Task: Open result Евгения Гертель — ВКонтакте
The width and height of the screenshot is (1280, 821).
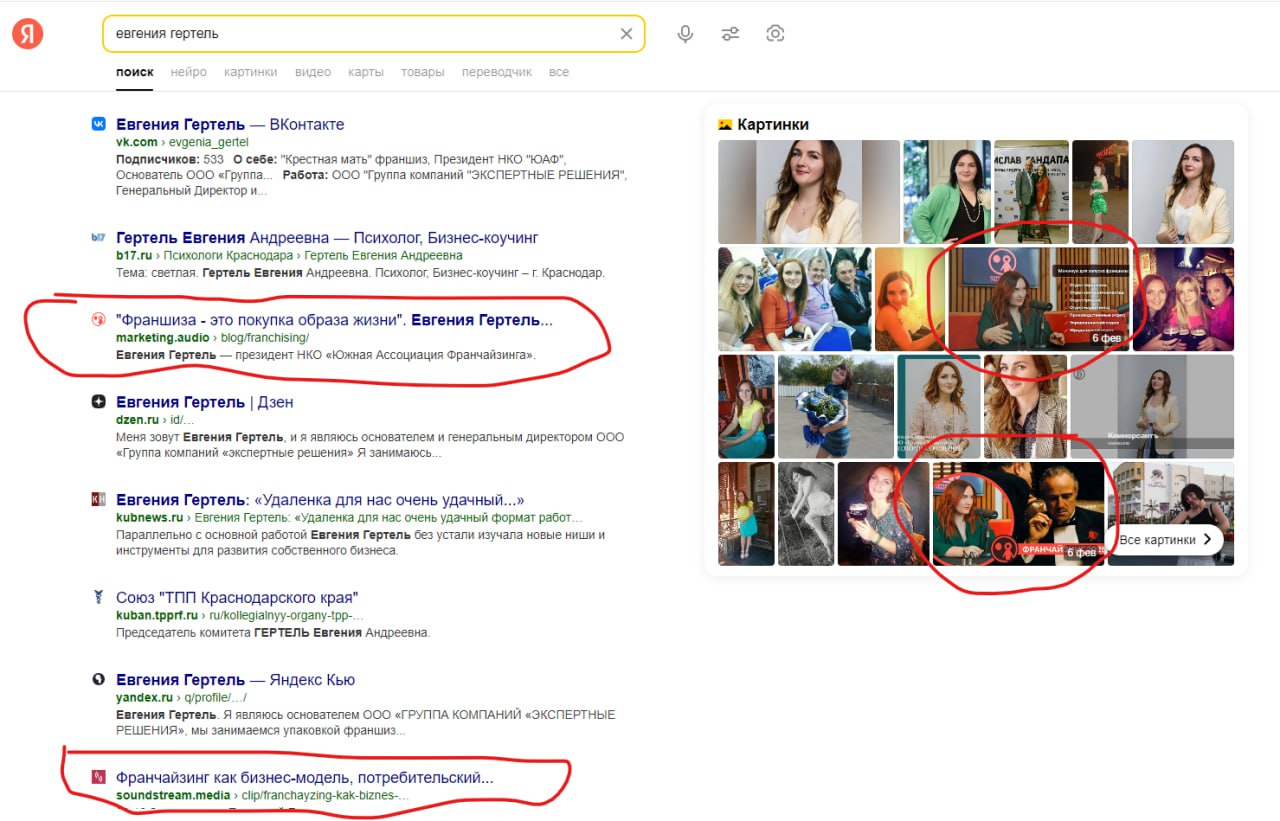Action: tap(230, 124)
